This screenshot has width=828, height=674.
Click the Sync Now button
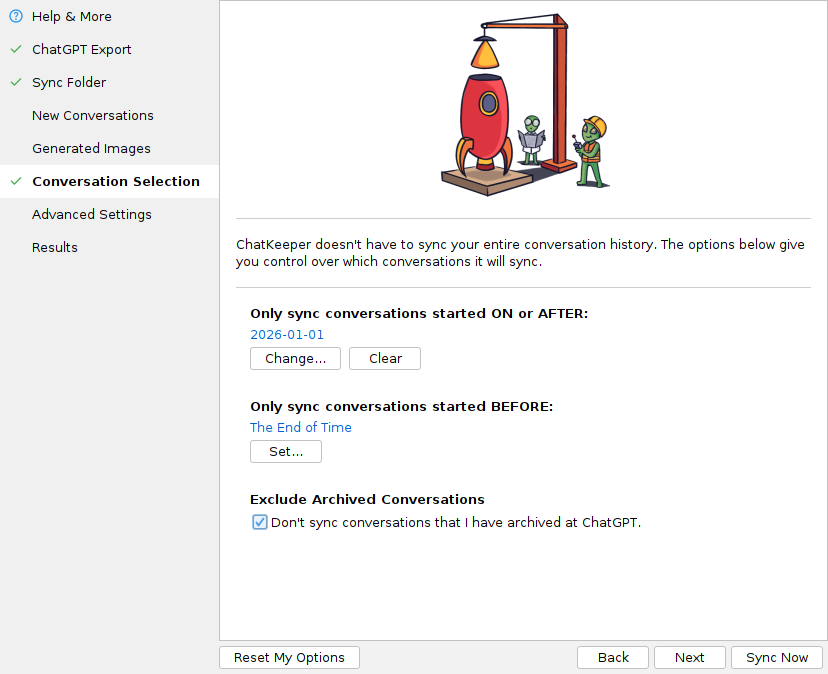[777, 657]
